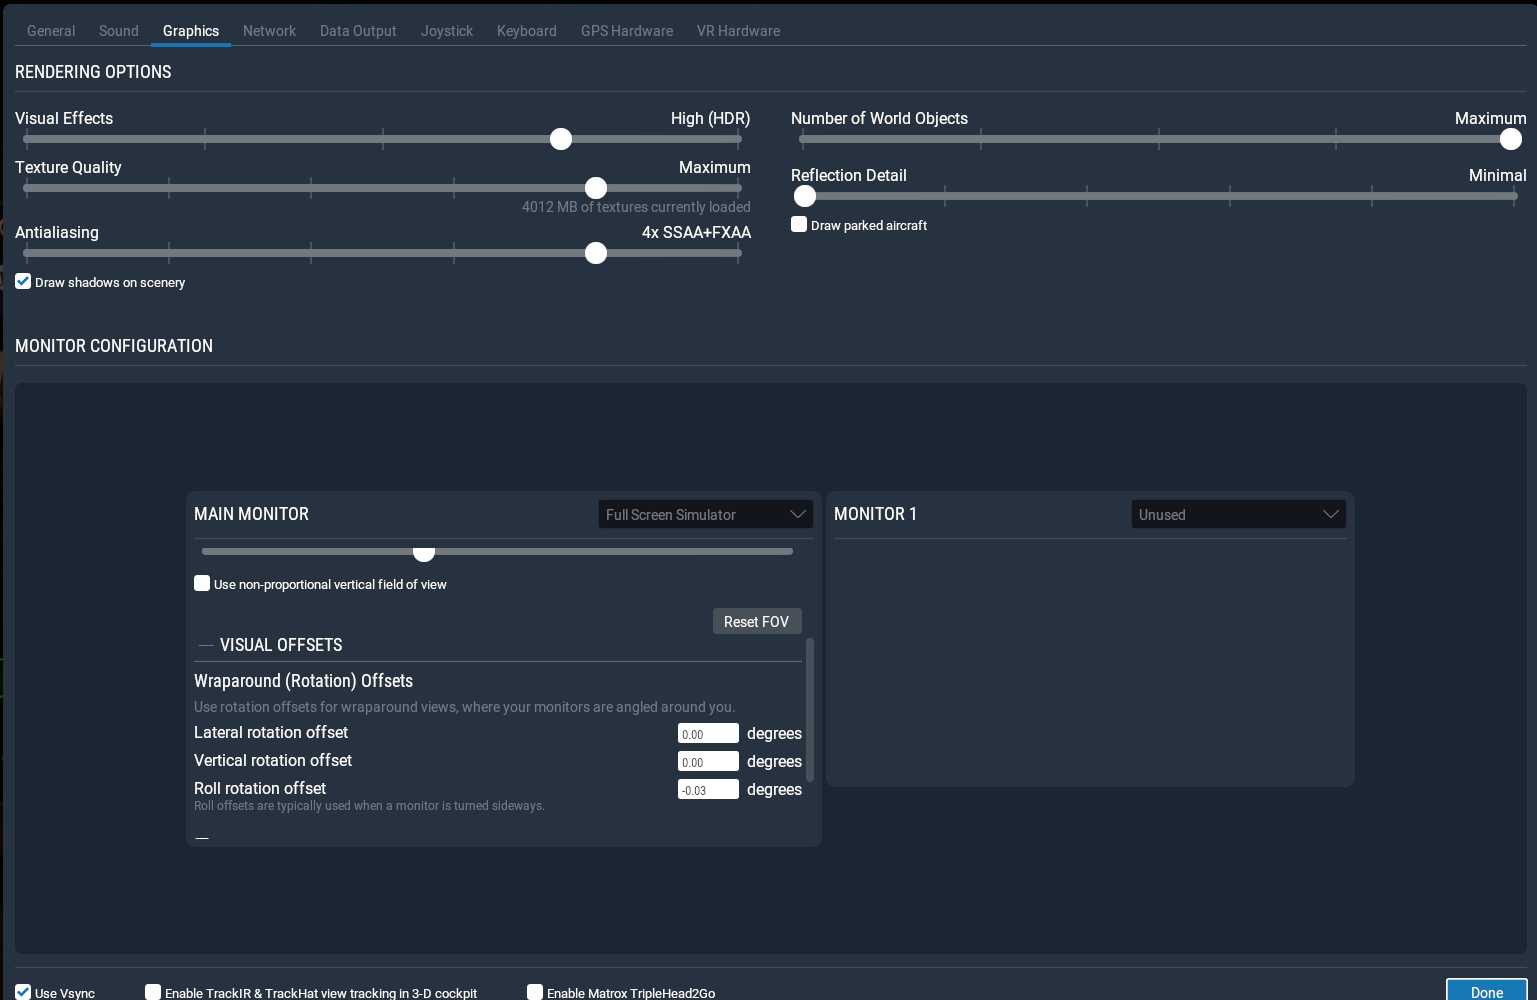The height and width of the screenshot is (1000, 1537).
Task: Click the Reflection Detail slider handle
Action: click(805, 196)
